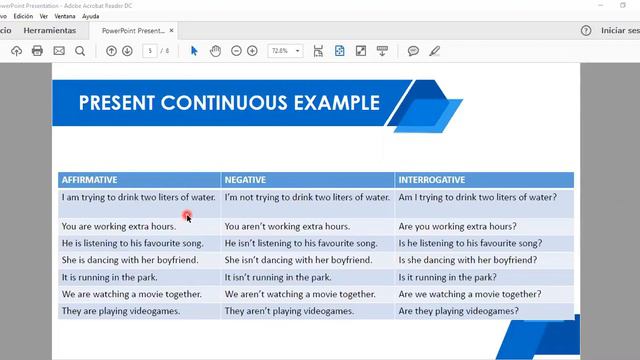Click 'Are you working extra hours?' text
The width and height of the screenshot is (640, 360).
click(x=458, y=227)
